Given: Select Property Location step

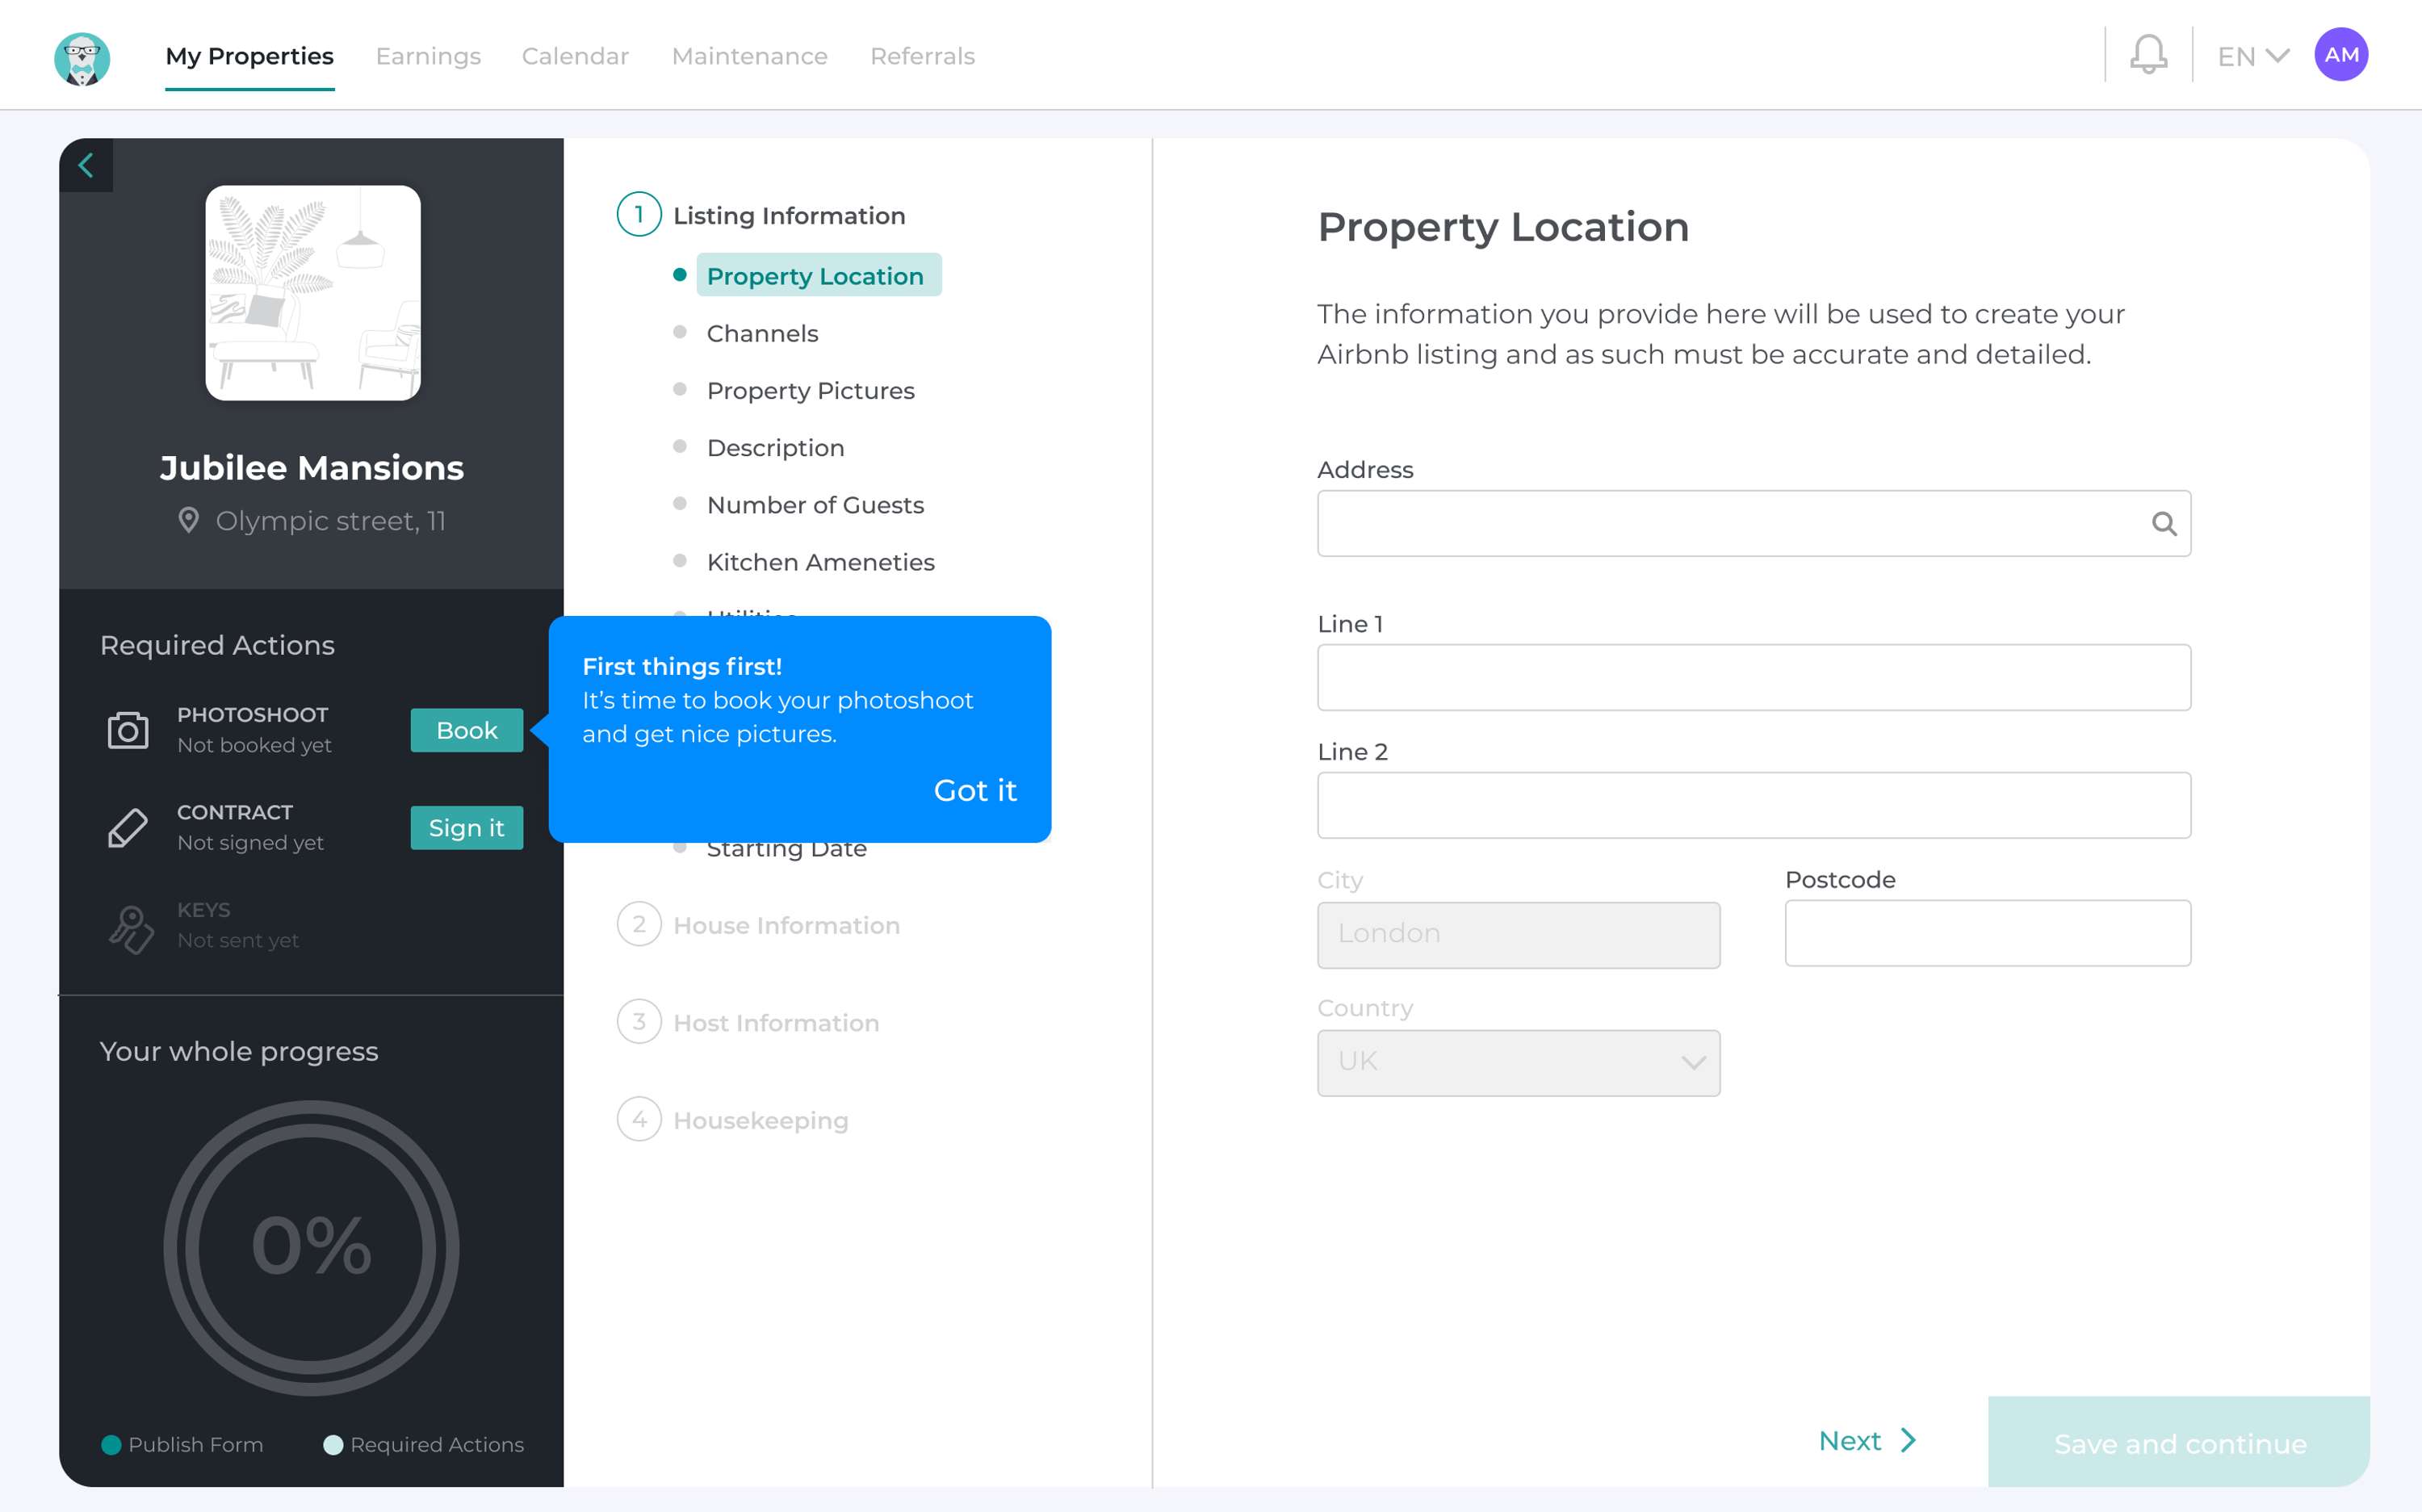Looking at the screenshot, I should click(818, 275).
